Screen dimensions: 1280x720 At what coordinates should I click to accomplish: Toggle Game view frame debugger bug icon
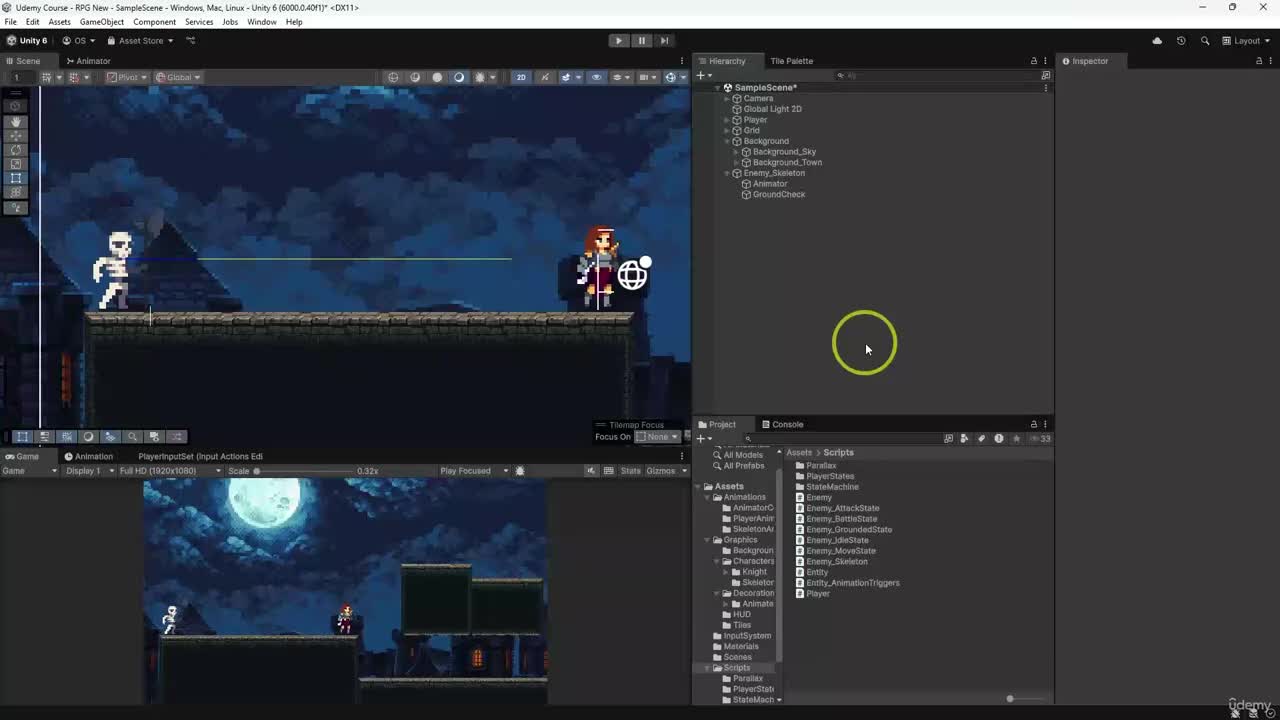(x=520, y=471)
